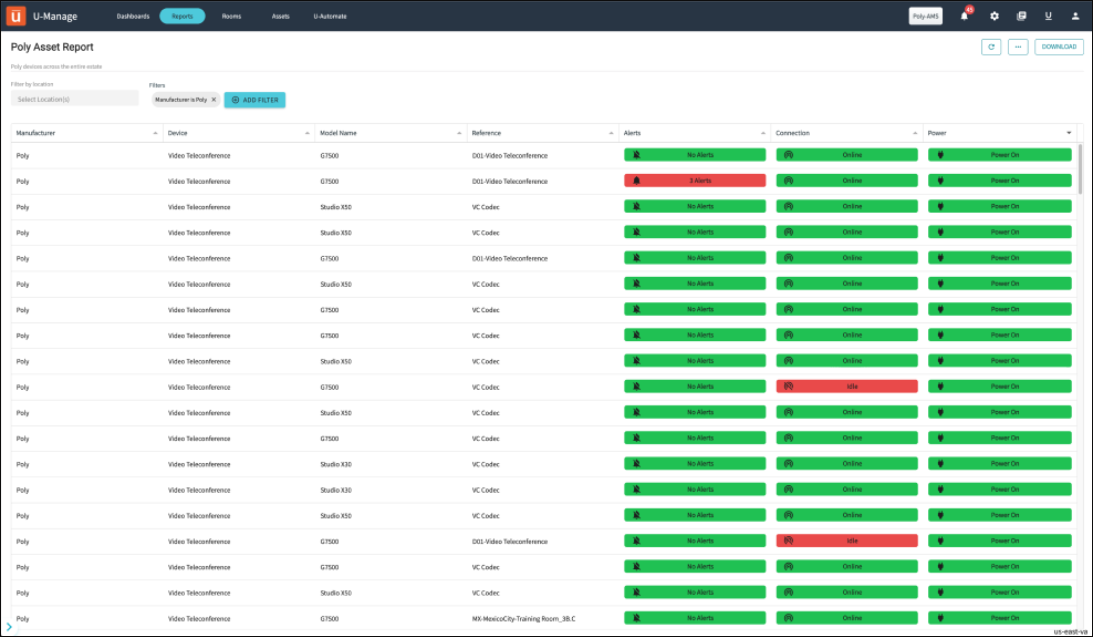1093x637 pixels.
Task: Open the more options ellipsis button
Action: (1018, 46)
